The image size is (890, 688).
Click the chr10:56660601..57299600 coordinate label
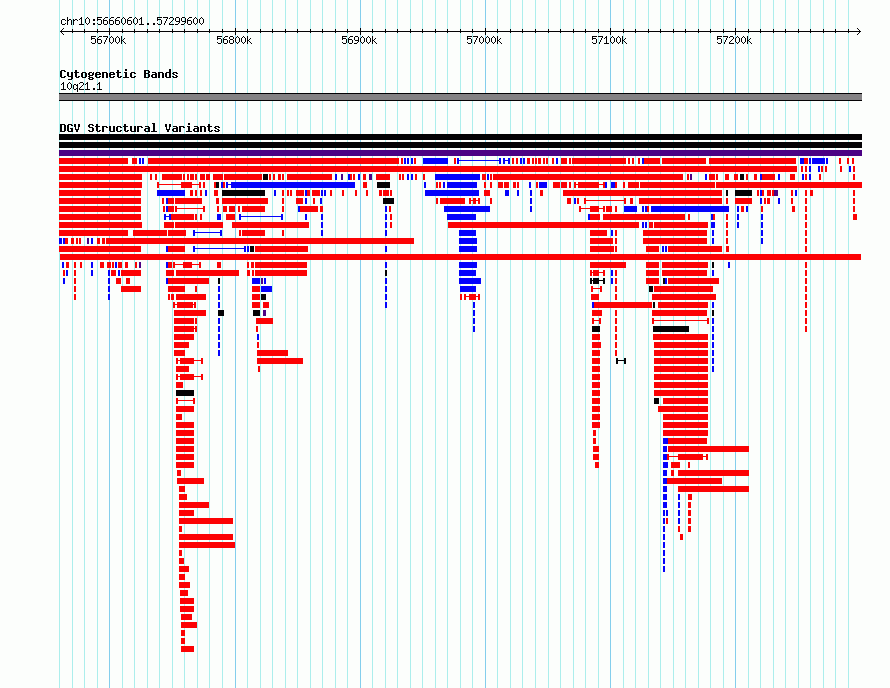132,21
